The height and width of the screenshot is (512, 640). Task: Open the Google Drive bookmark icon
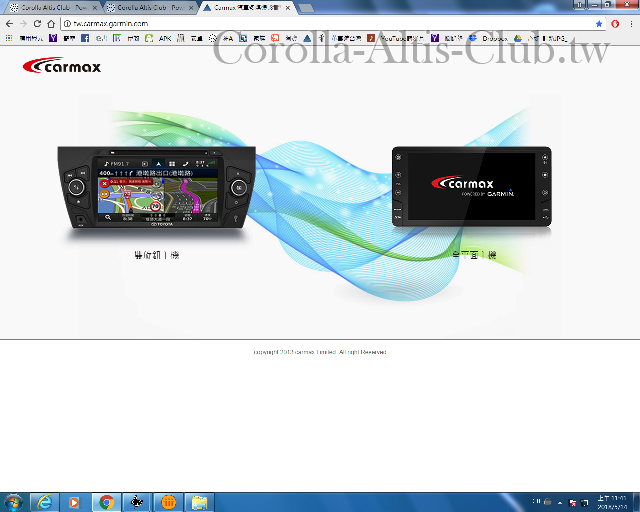[518, 38]
